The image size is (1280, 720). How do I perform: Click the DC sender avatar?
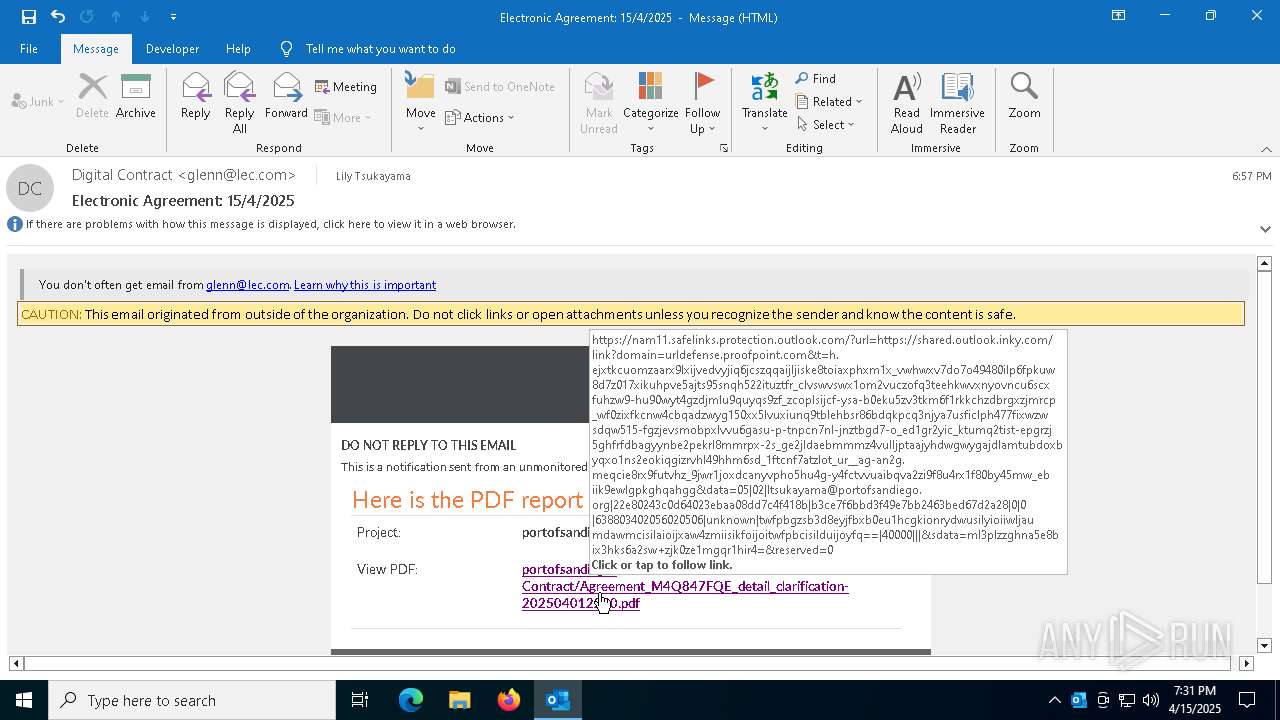click(30, 188)
